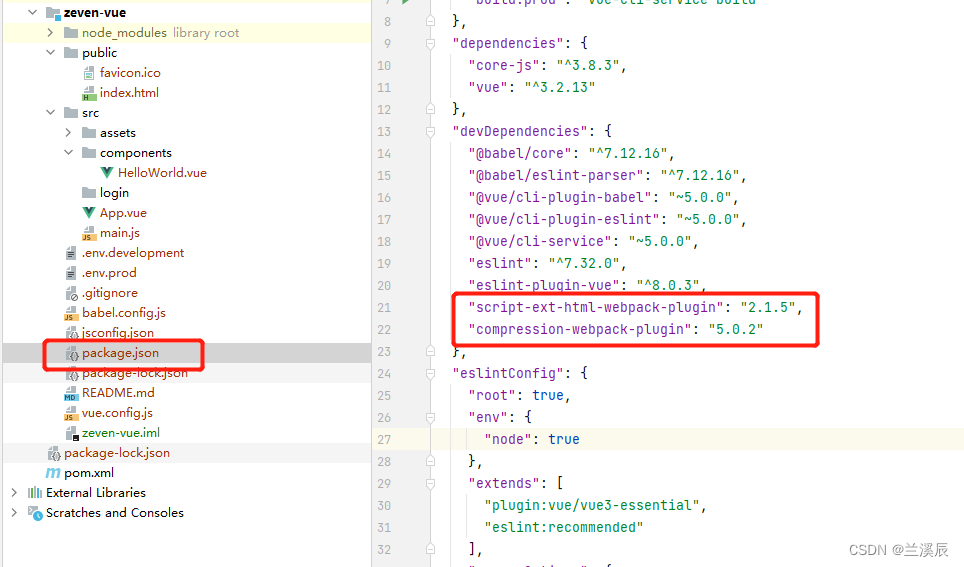Fold the extends array at line 29
The image size is (964, 567).
[430, 484]
